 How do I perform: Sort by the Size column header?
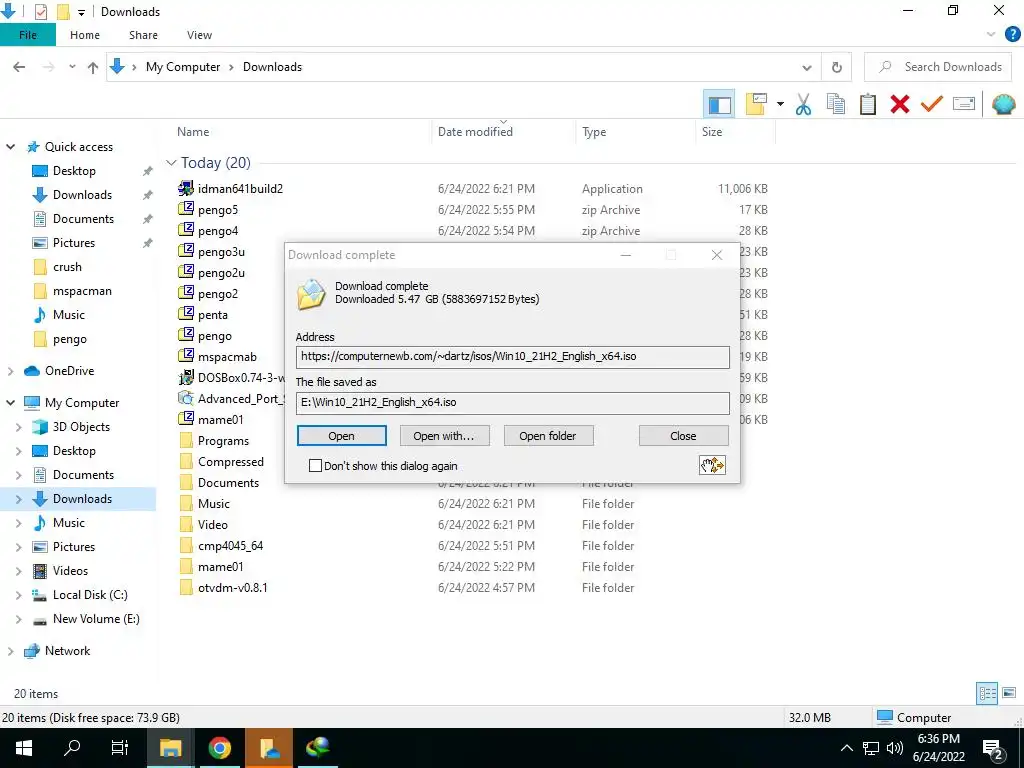712,132
